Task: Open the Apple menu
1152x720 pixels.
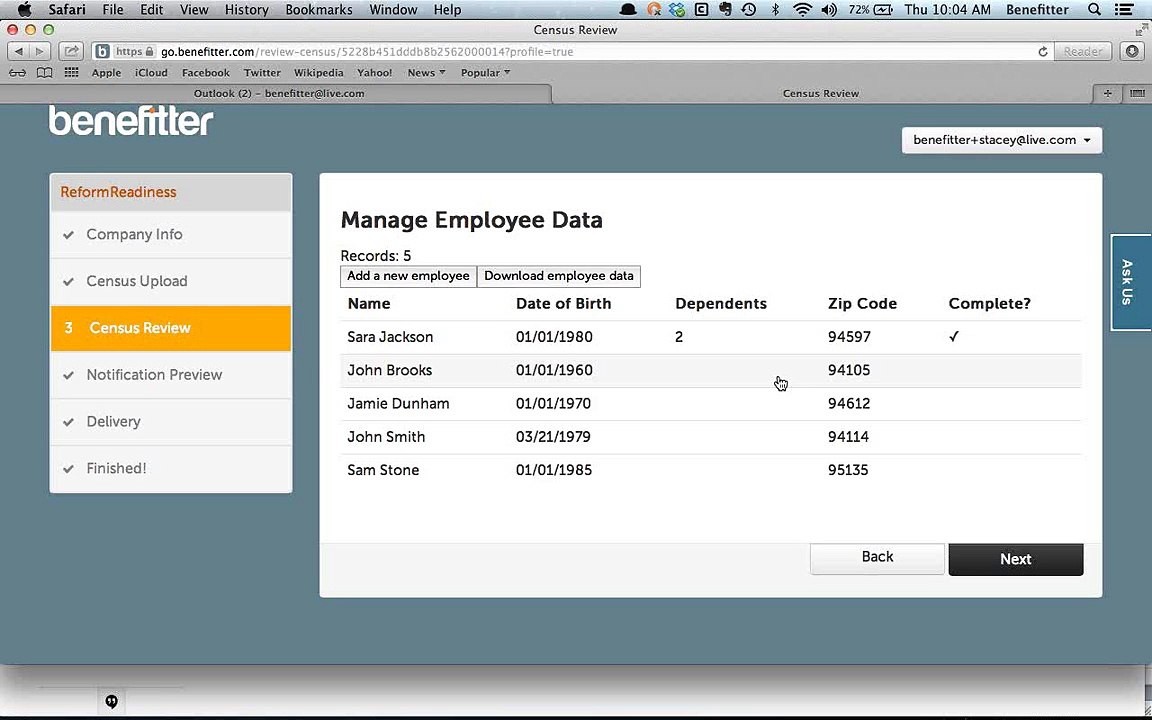Action: pos(24,10)
